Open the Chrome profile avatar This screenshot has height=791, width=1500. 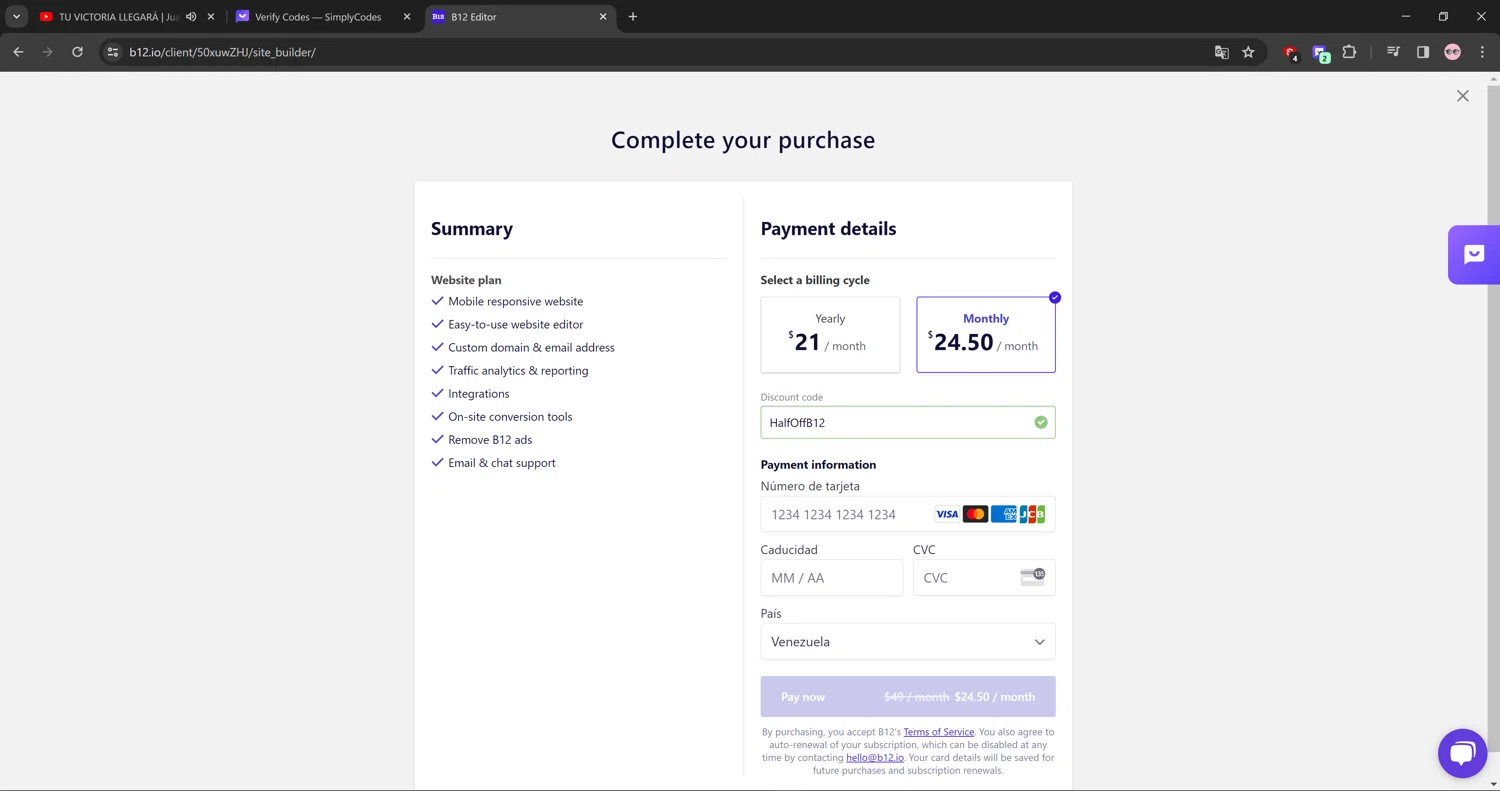(1453, 52)
